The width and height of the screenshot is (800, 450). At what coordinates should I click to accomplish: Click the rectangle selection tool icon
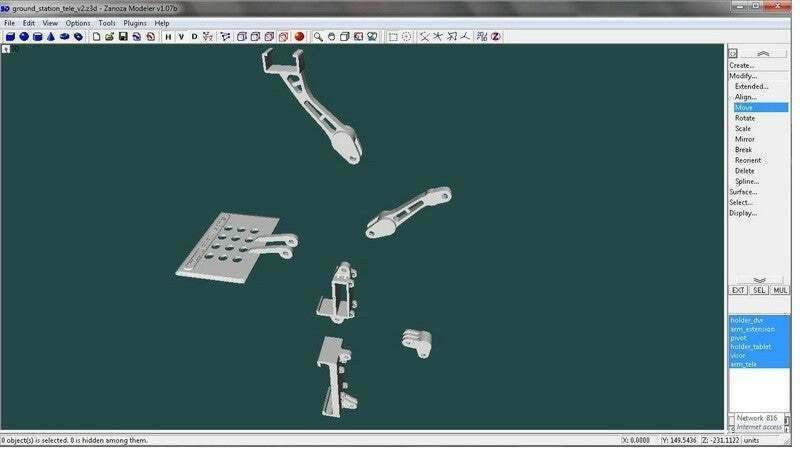click(393, 37)
